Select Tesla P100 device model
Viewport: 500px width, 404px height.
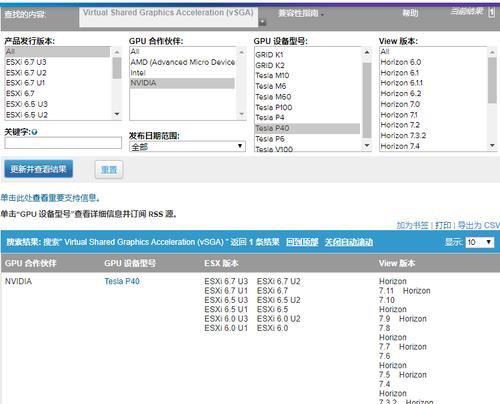coord(307,107)
